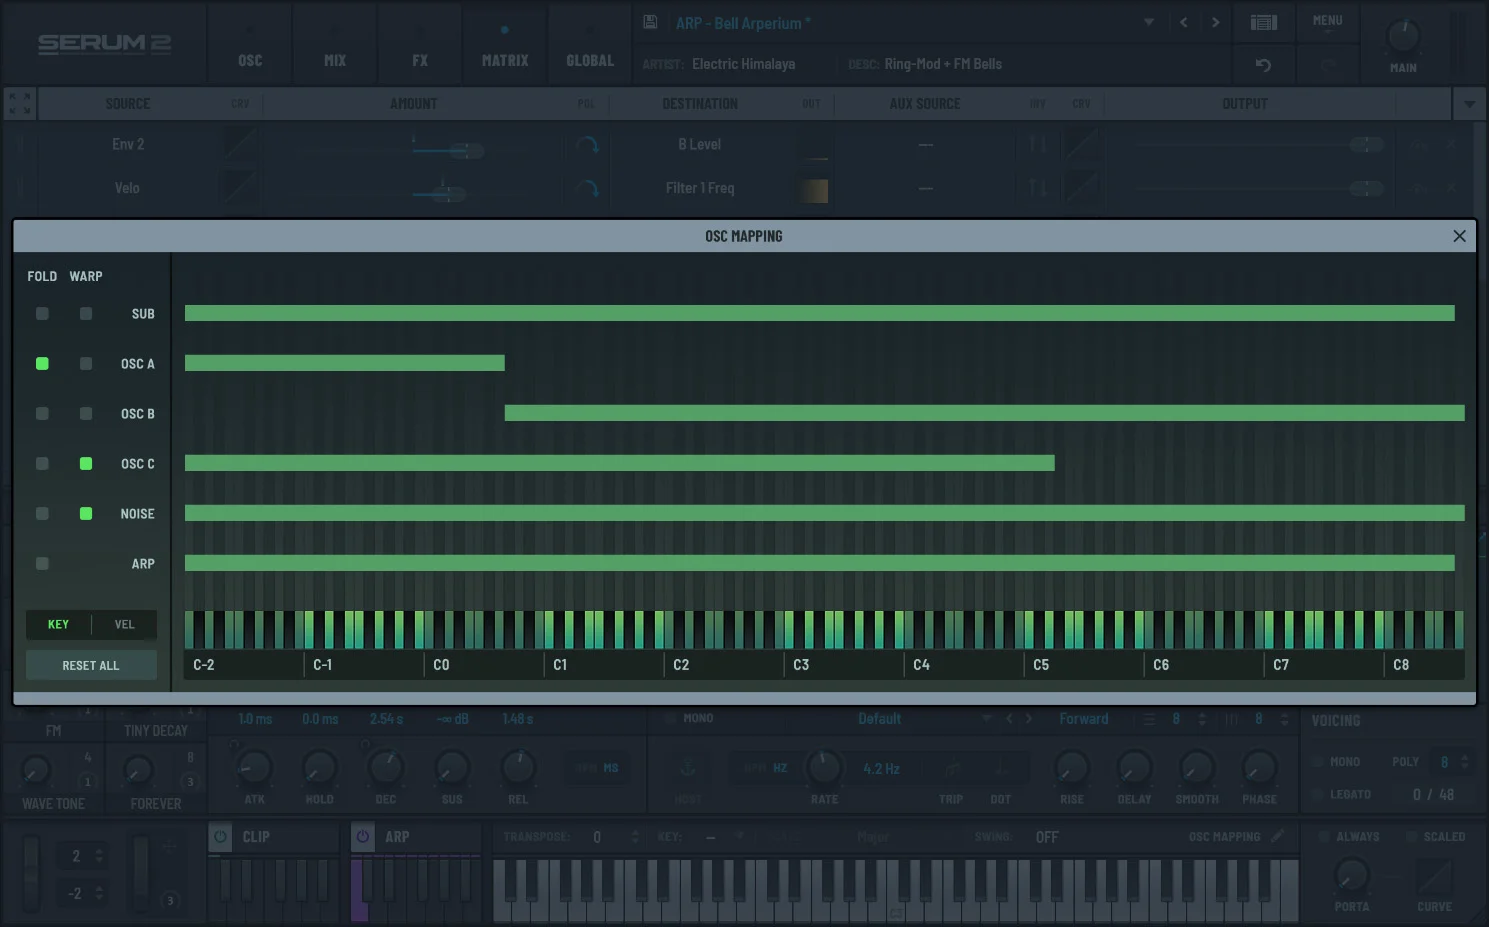1489x927 pixels.
Task: Toggle the ARP module power icon
Action: tap(363, 837)
